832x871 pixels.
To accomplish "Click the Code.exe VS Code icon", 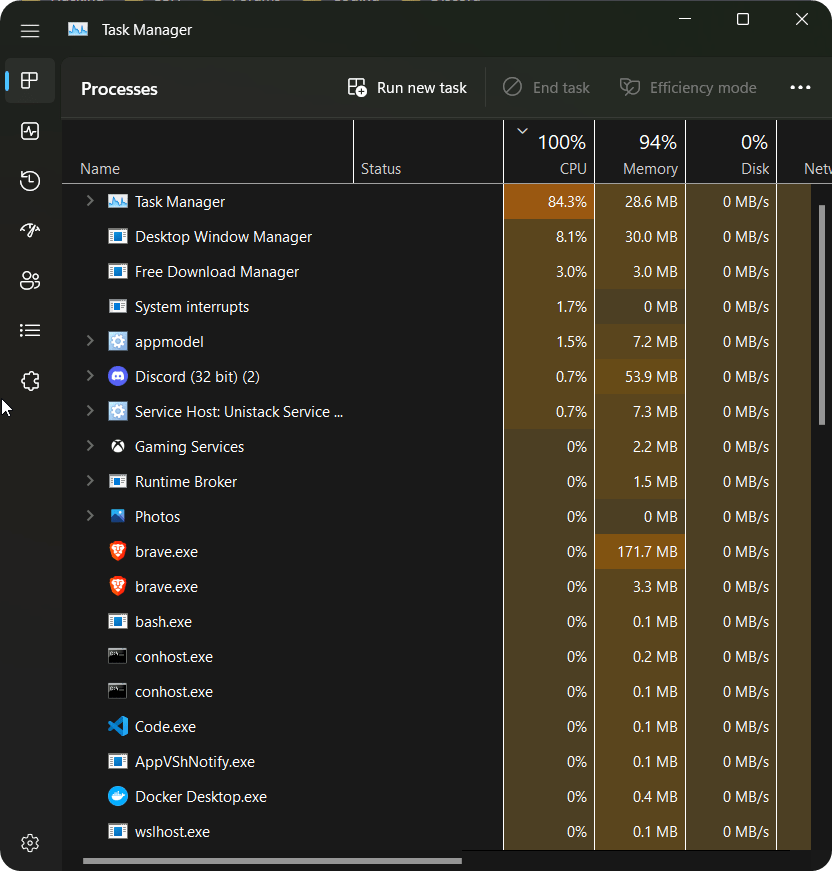I will point(118,727).
